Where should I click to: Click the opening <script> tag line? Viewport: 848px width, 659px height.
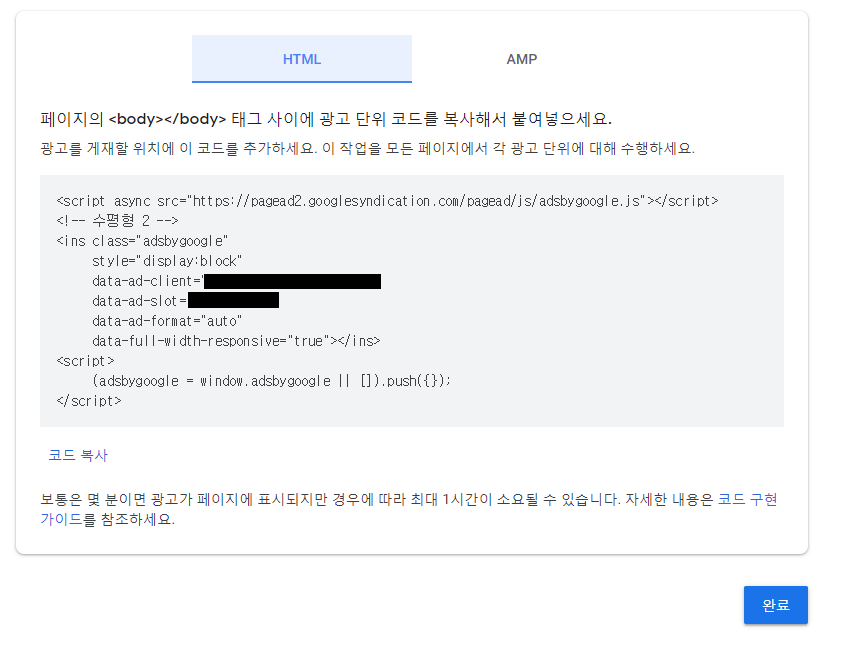[x=85, y=361]
